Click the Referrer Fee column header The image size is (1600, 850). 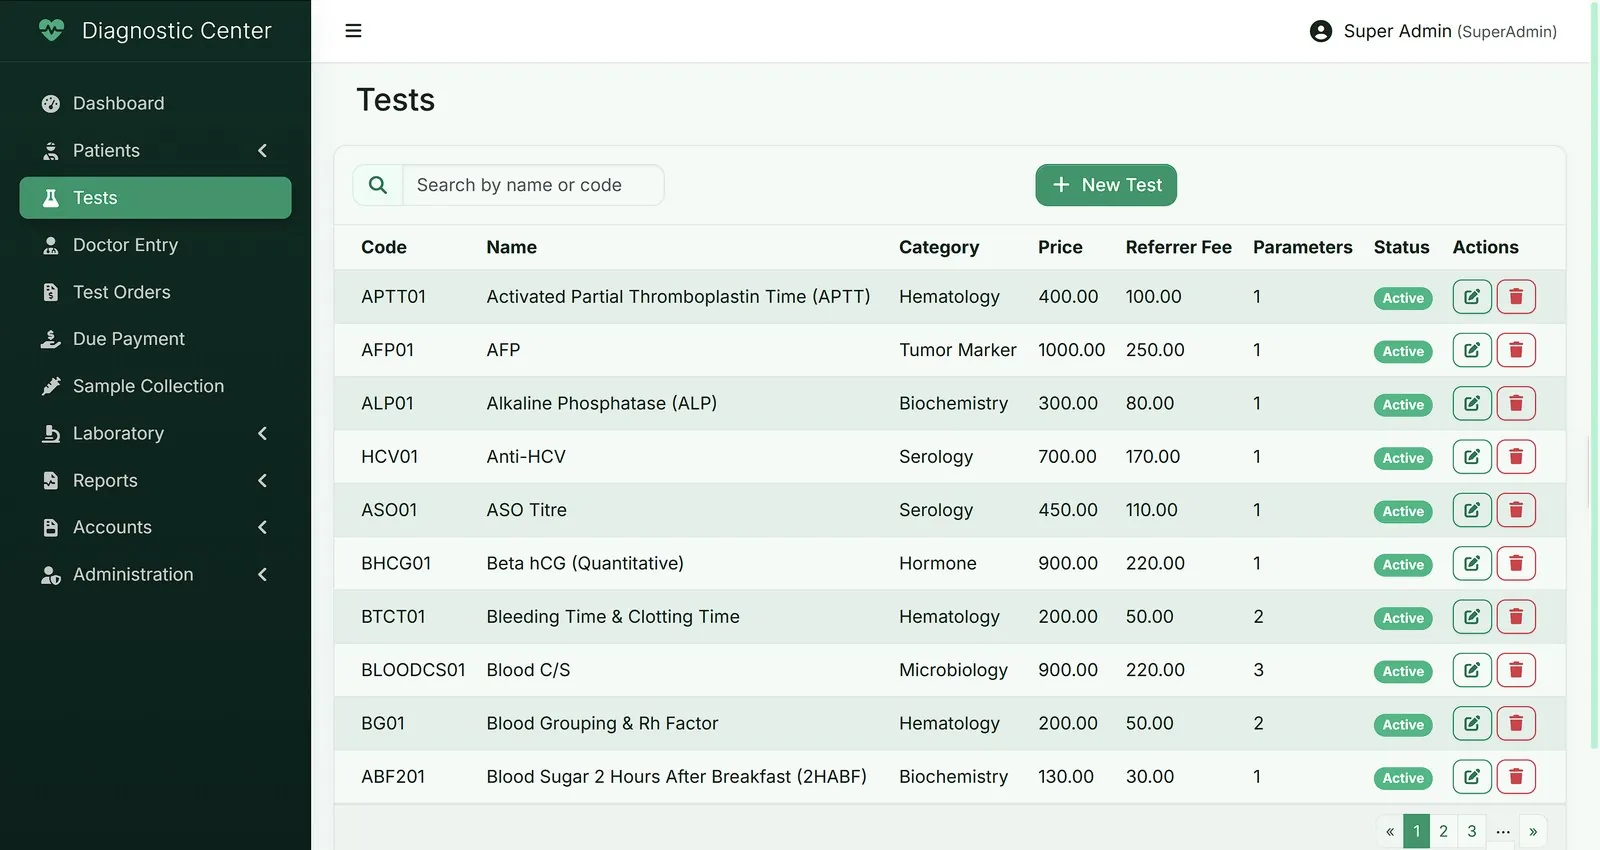1178,247
